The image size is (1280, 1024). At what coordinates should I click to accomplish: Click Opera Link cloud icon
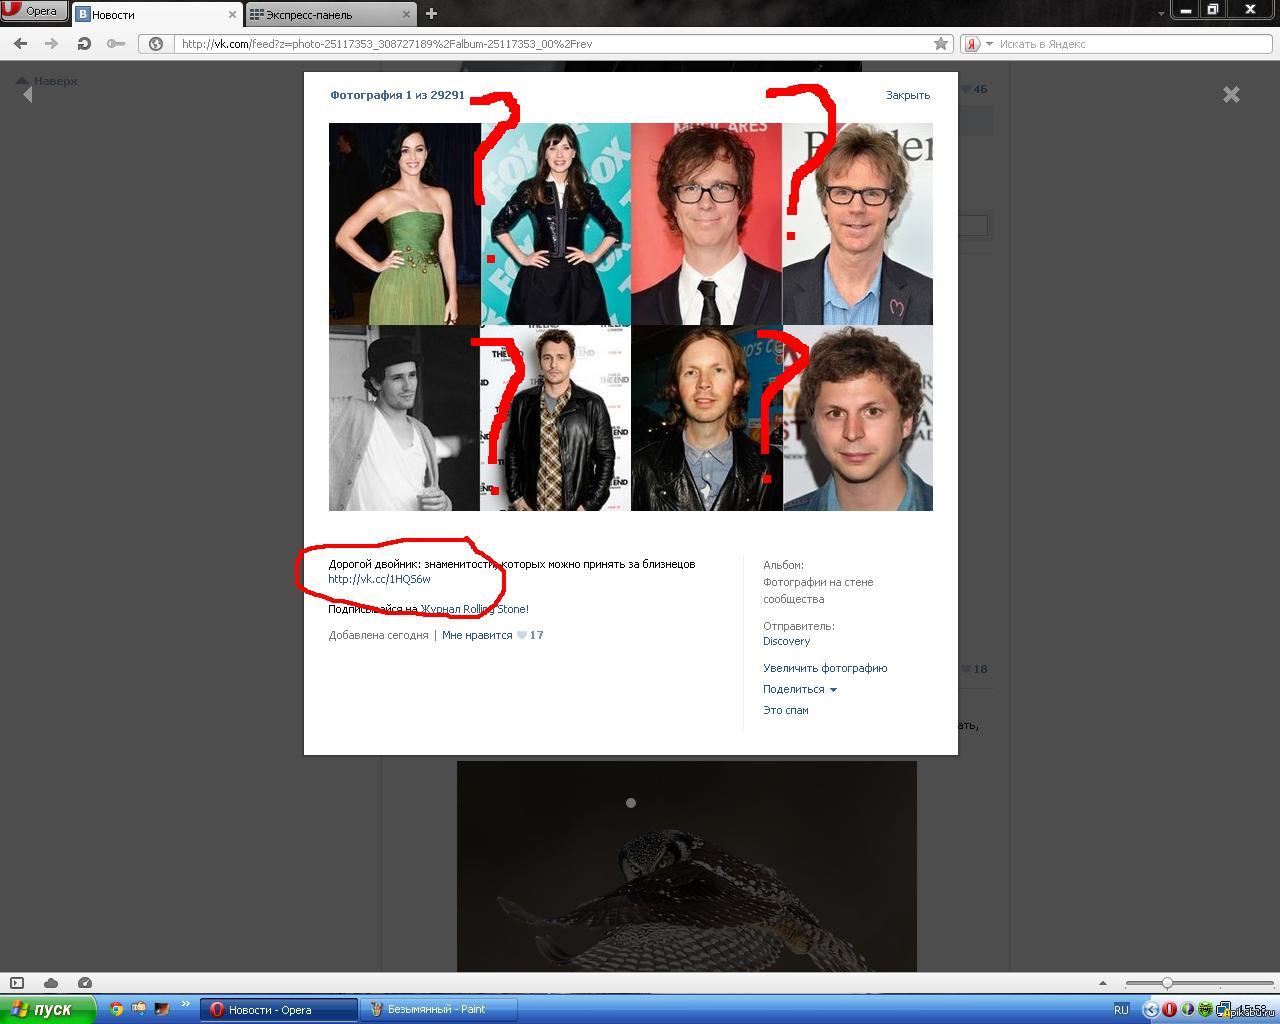pos(51,983)
